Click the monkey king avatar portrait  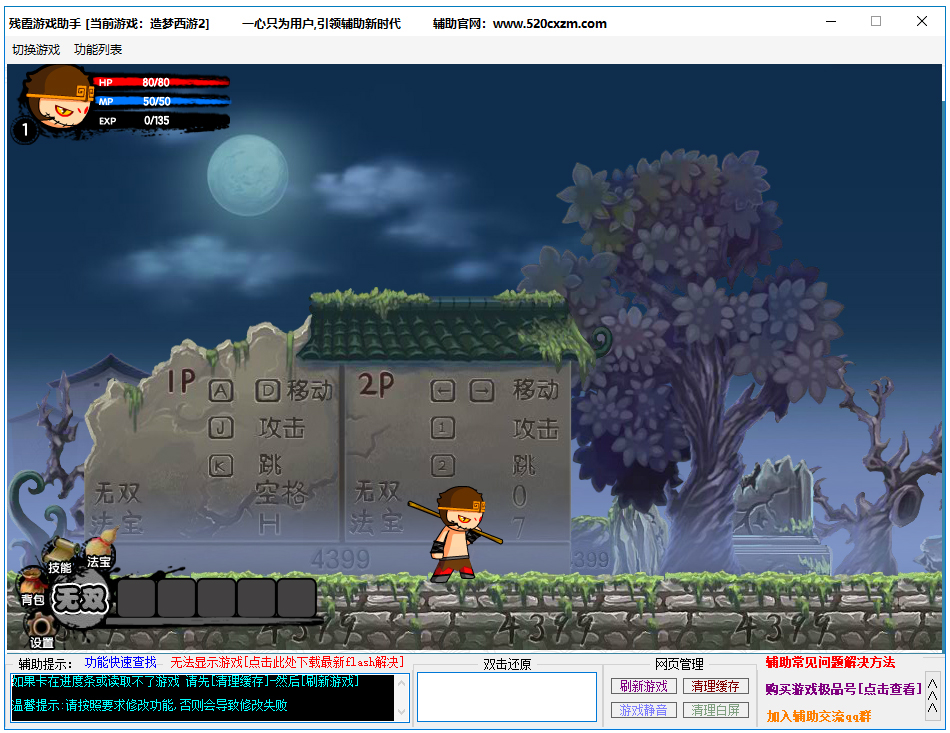pyautogui.click(x=59, y=97)
